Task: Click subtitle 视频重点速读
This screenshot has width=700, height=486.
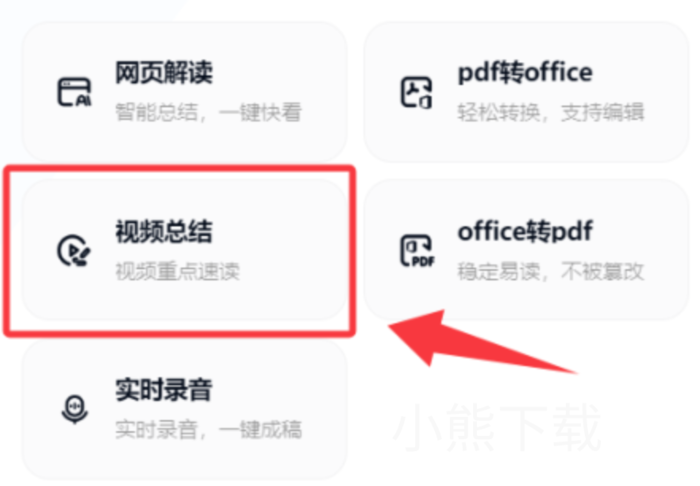Action: 178,271
